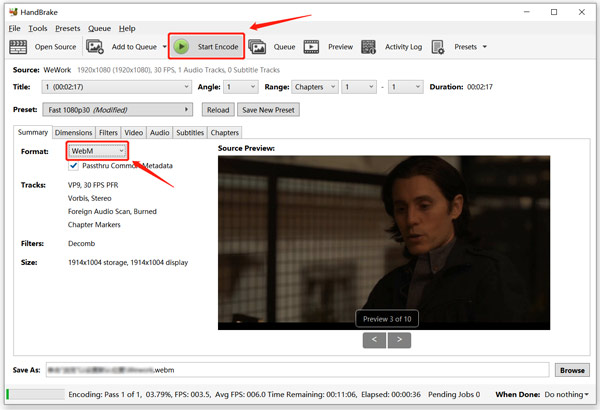
Task: Click the Start Encode label
Action: coord(218,47)
